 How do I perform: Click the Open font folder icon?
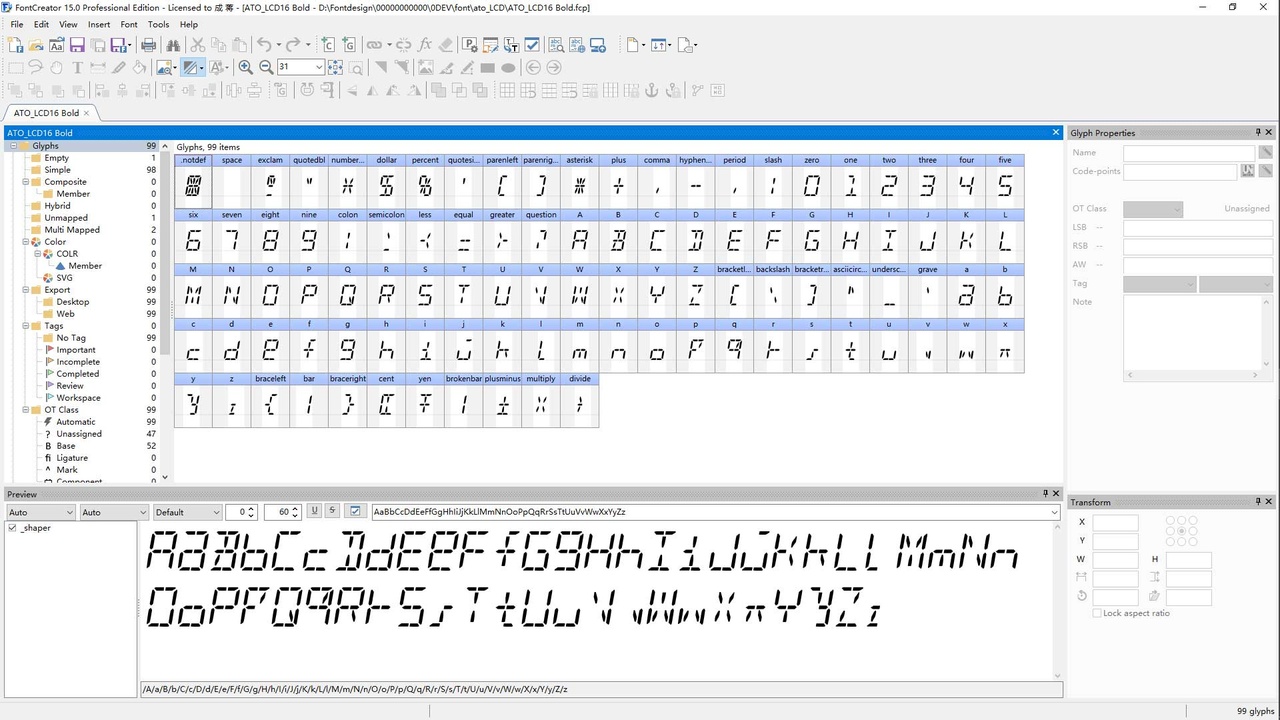36,44
